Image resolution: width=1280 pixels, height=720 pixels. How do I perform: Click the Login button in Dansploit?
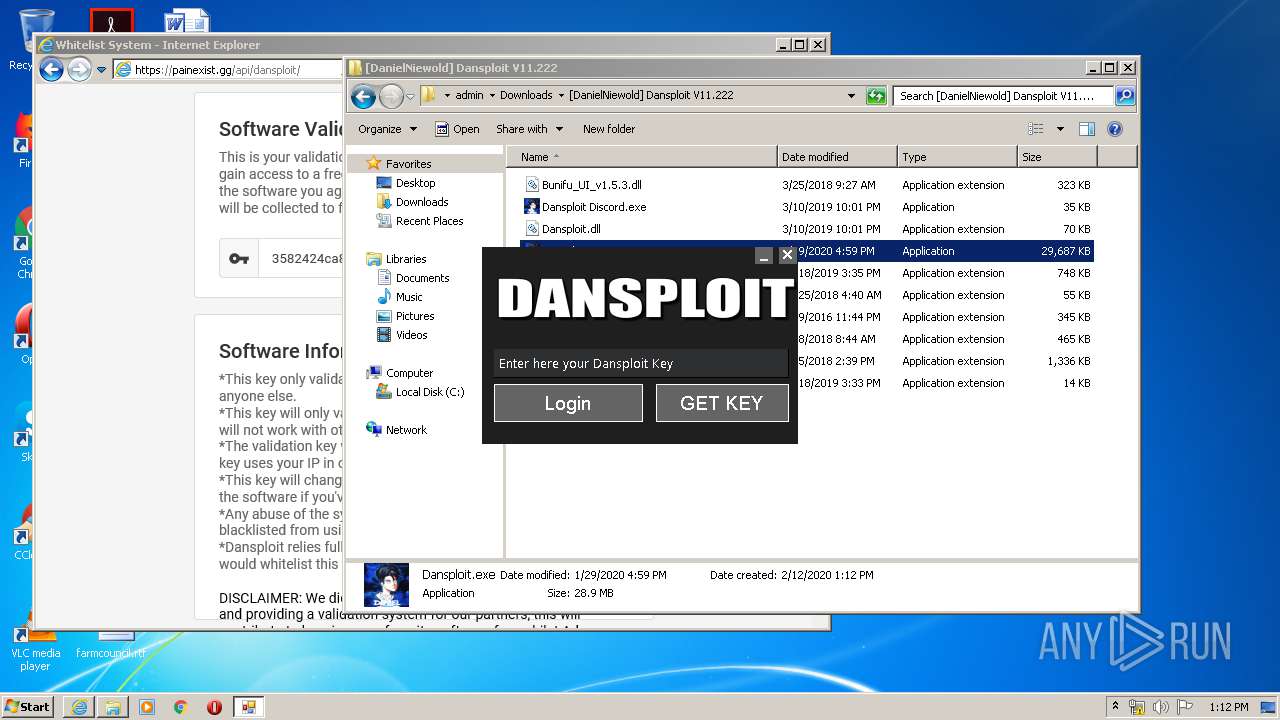click(x=568, y=403)
